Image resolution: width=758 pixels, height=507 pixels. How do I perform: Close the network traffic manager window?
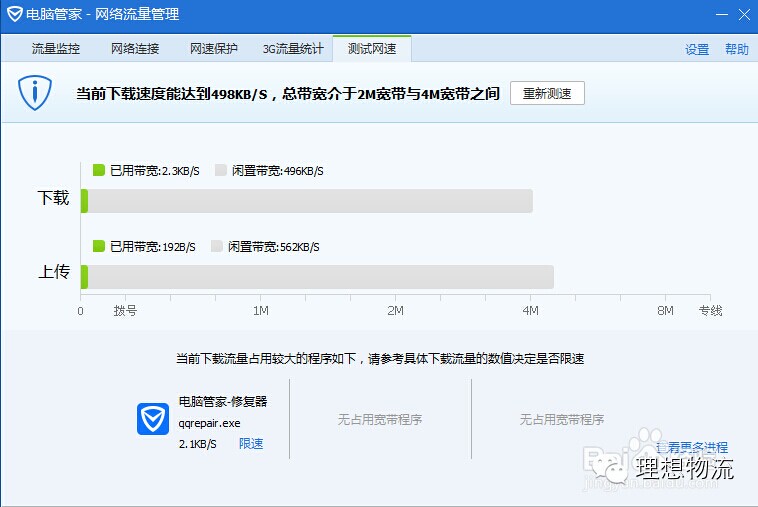click(x=741, y=14)
